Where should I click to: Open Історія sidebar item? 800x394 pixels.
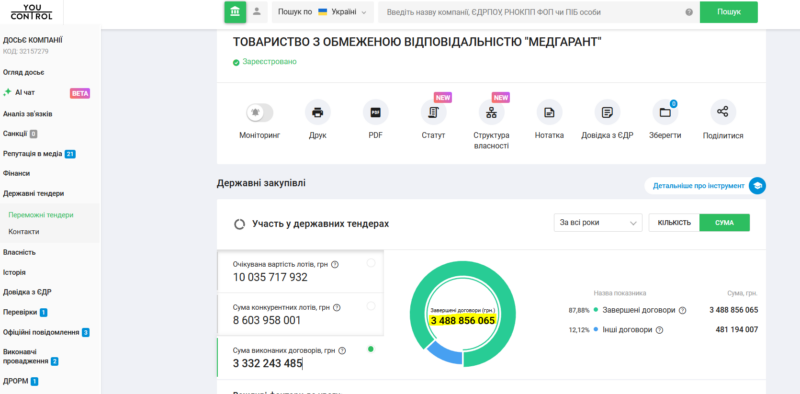(x=14, y=273)
